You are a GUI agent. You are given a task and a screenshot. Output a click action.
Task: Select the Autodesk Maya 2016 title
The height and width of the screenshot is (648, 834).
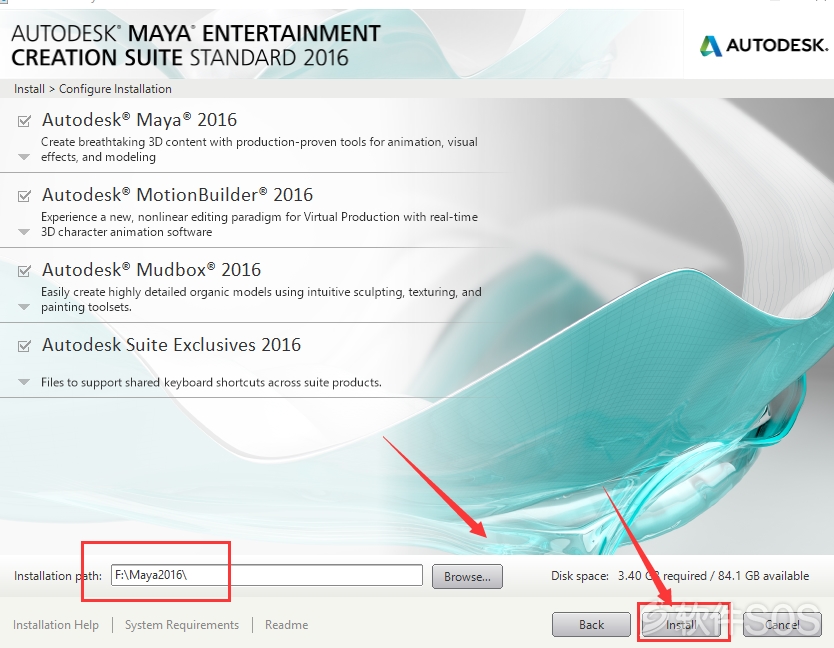[139, 120]
